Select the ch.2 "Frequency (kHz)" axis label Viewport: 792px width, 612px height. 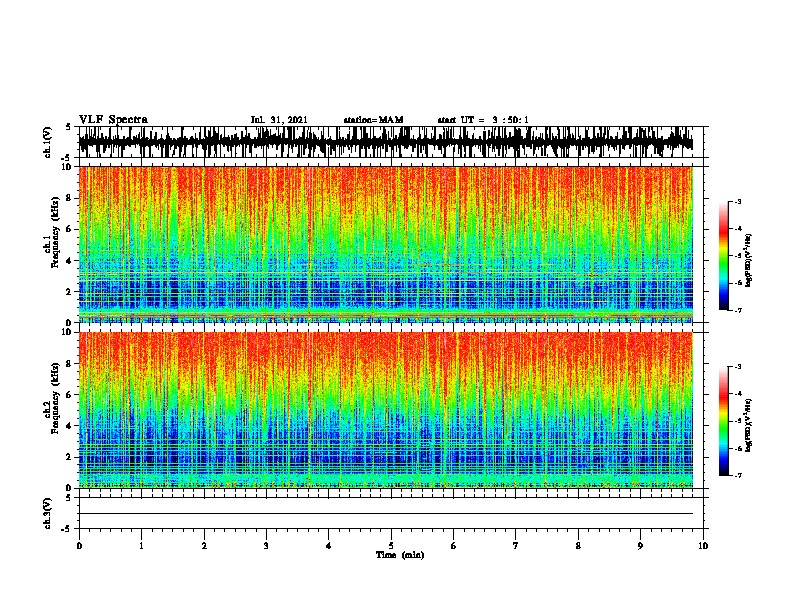(x=55, y=398)
